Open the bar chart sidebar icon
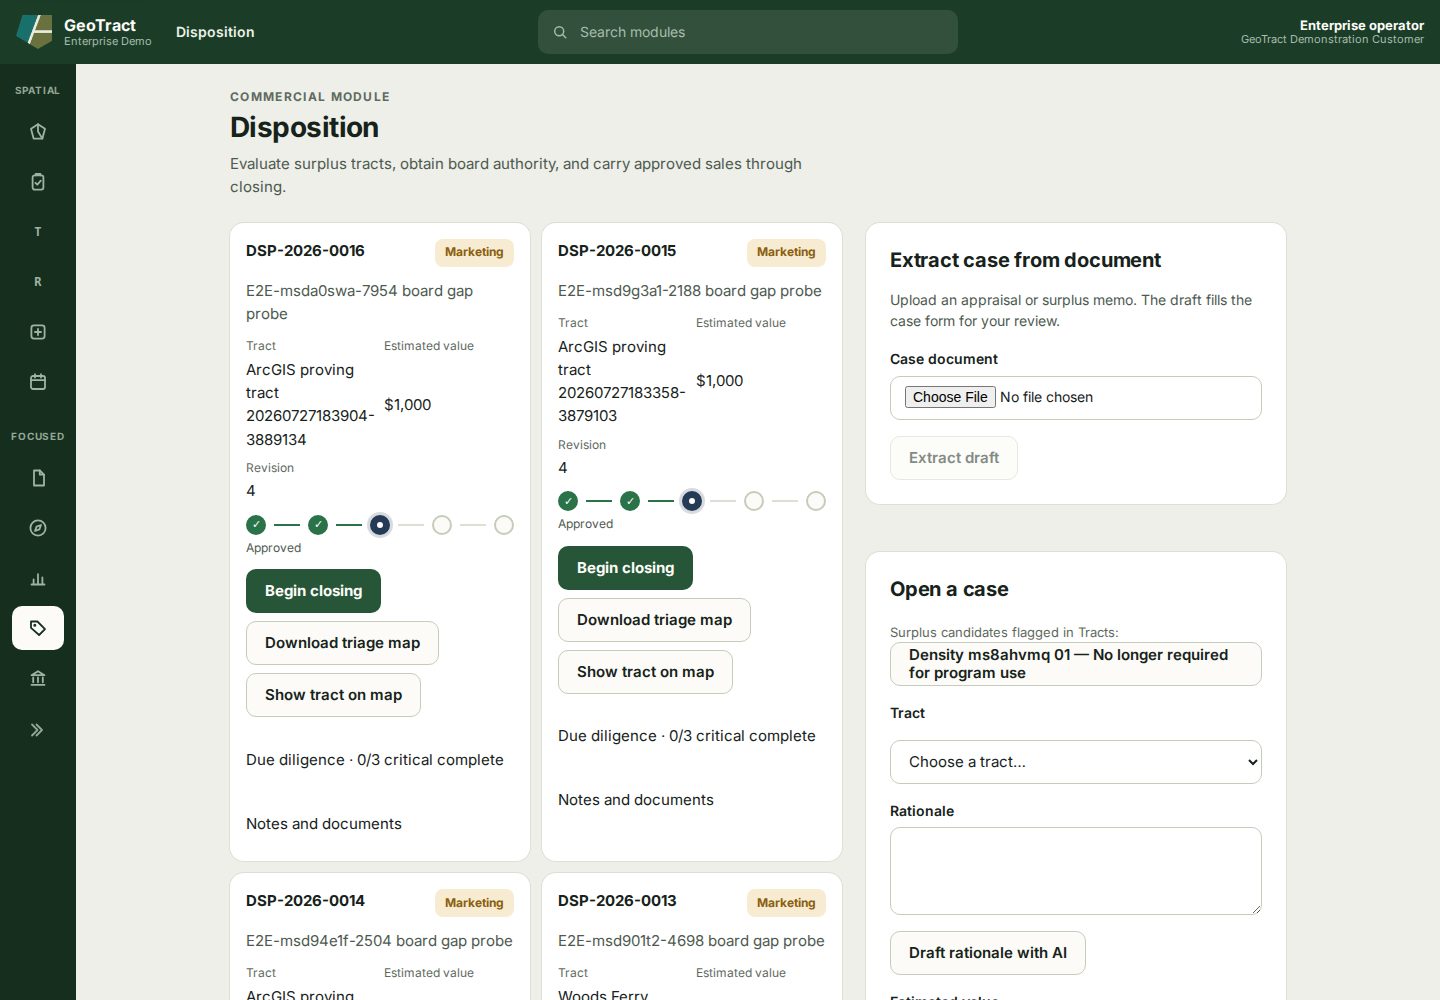The image size is (1440, 1000). (38, 578)
